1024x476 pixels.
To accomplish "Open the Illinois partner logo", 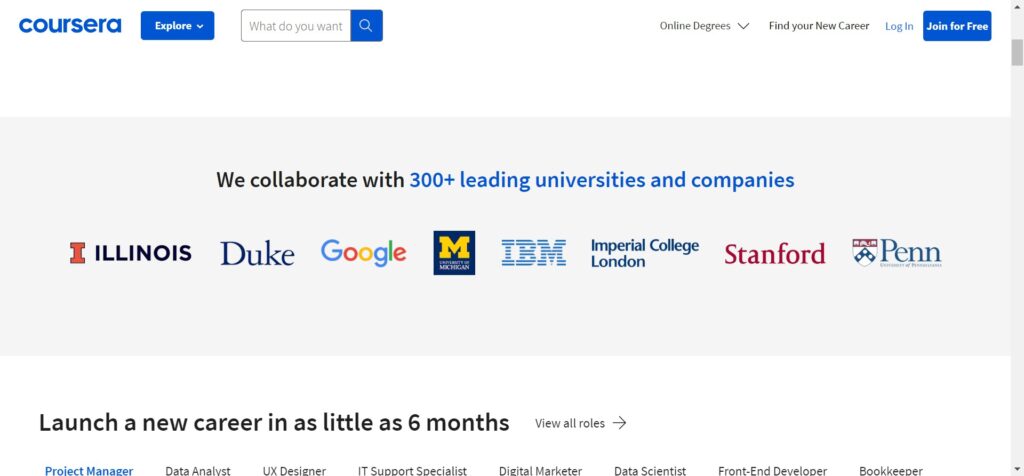I will [131, 253].
